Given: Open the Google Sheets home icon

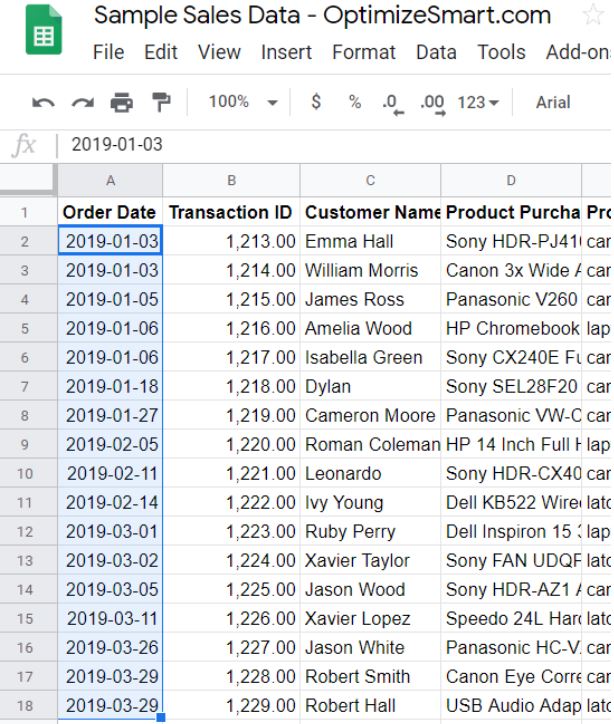Looking at the screenshot, I should [43, 30].
